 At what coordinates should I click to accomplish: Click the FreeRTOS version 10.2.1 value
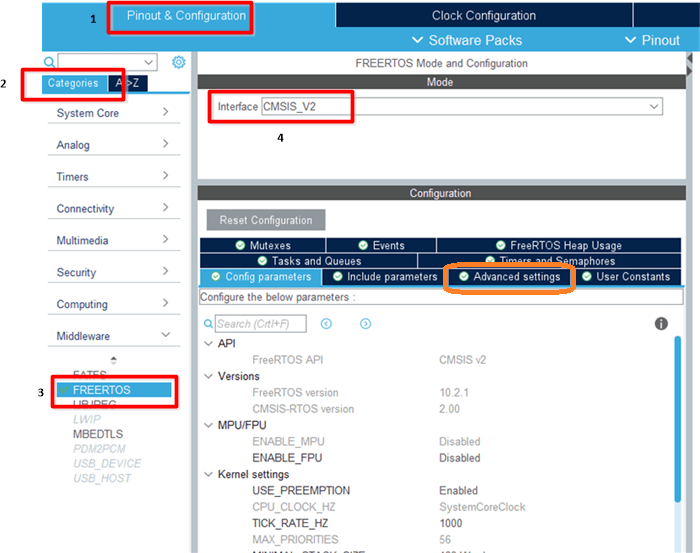pos(454,392)
